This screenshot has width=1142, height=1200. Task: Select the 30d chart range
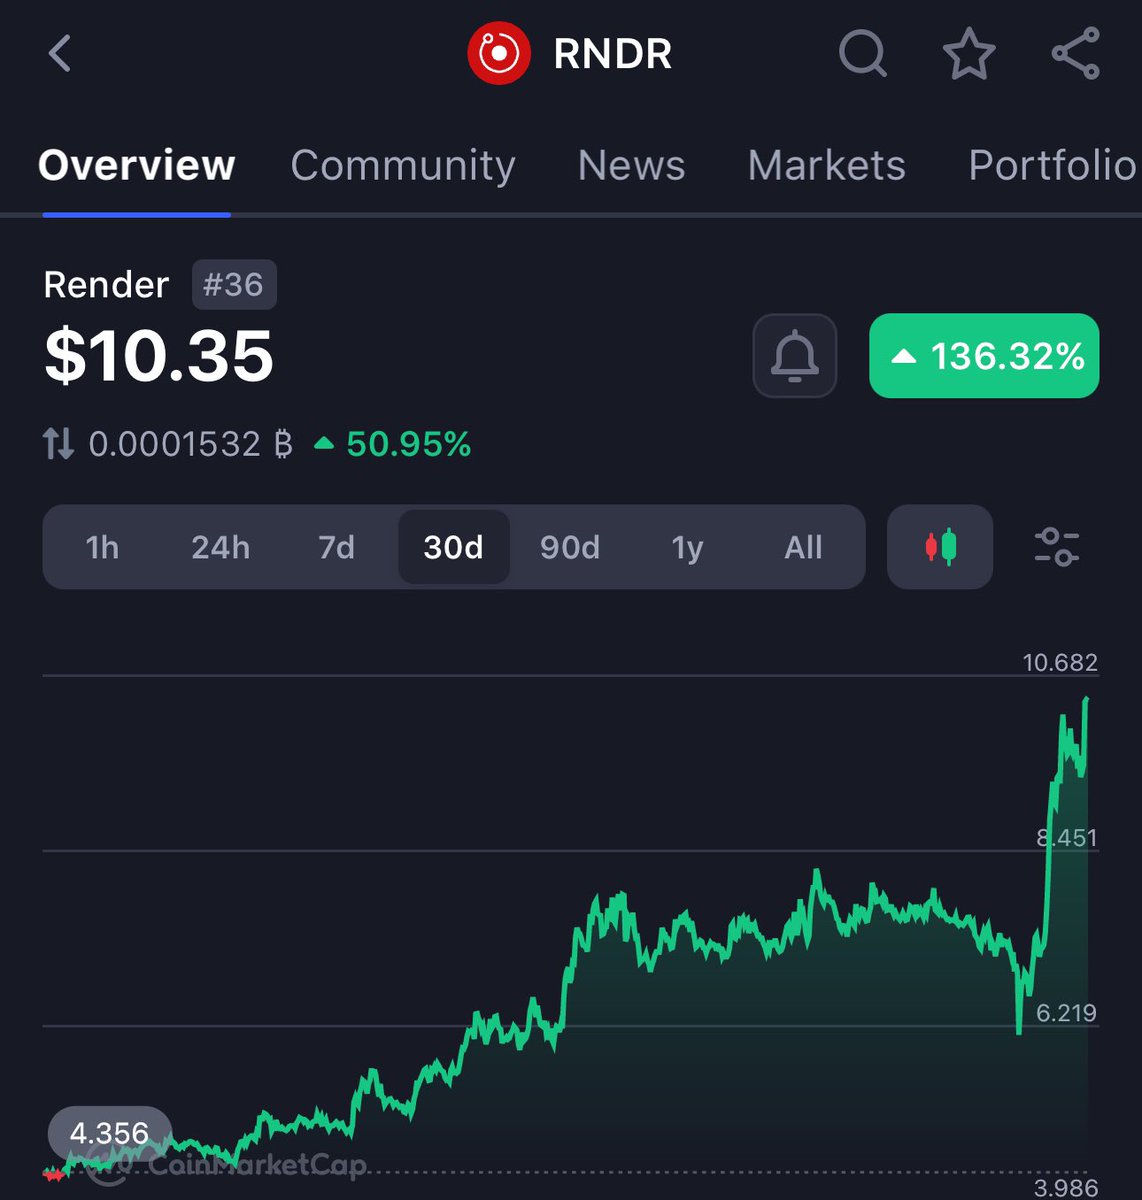454,547
